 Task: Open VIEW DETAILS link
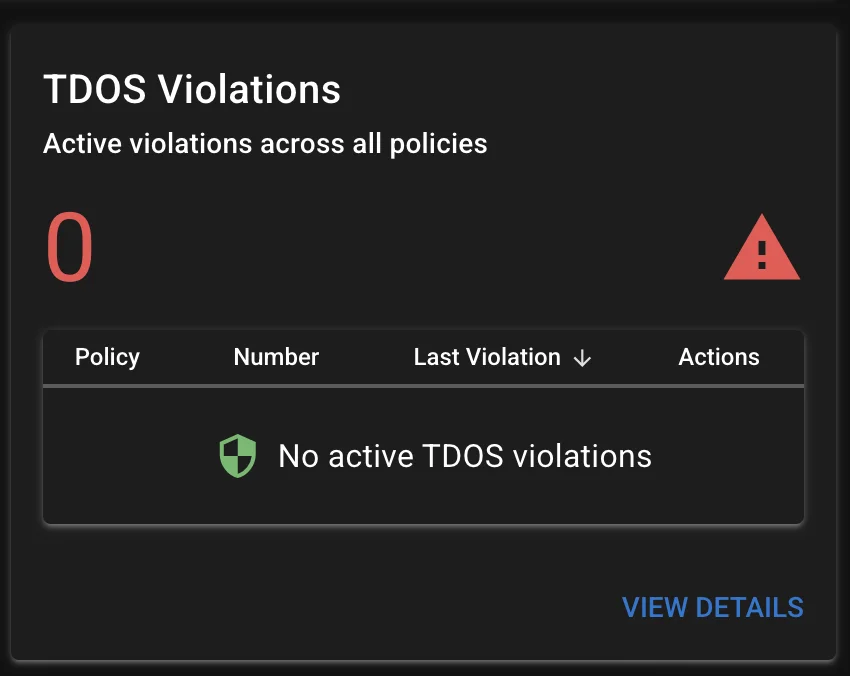point(713,607)
